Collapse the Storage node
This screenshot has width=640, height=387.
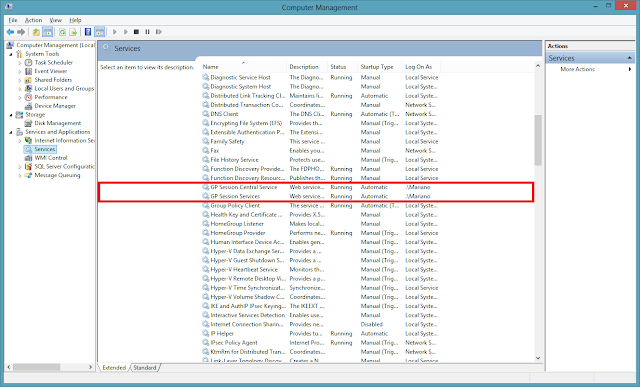(x=11, y=115)
